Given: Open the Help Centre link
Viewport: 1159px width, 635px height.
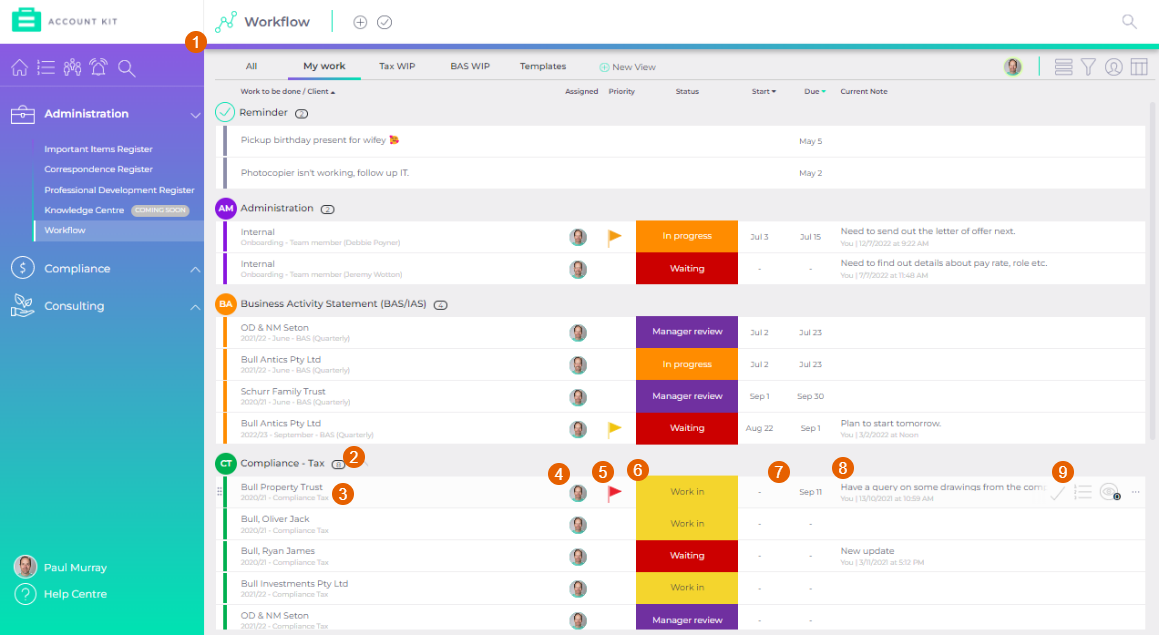Looking at the screenshot, I should click(75, 594).
